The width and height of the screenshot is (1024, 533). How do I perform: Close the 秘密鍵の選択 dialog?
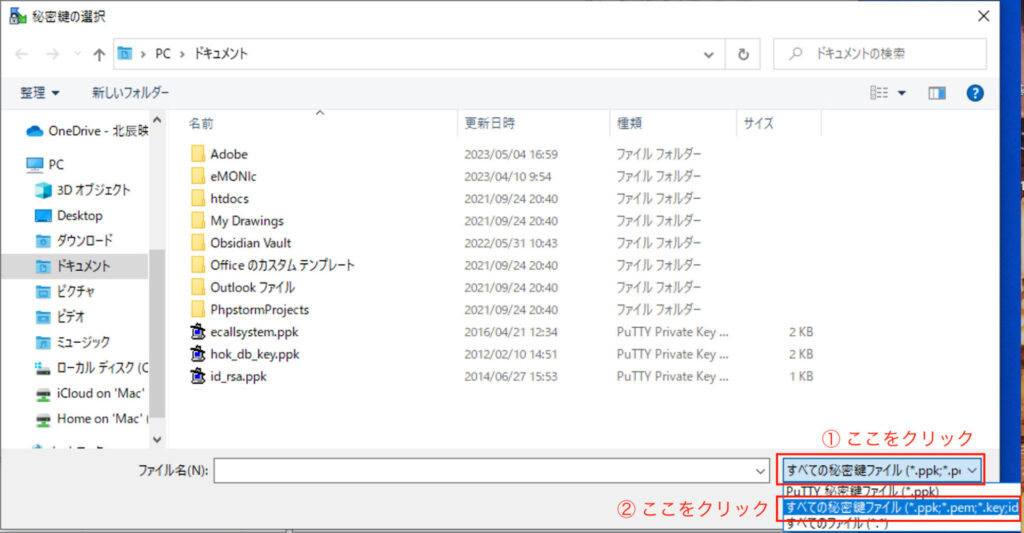coord(984,16)
